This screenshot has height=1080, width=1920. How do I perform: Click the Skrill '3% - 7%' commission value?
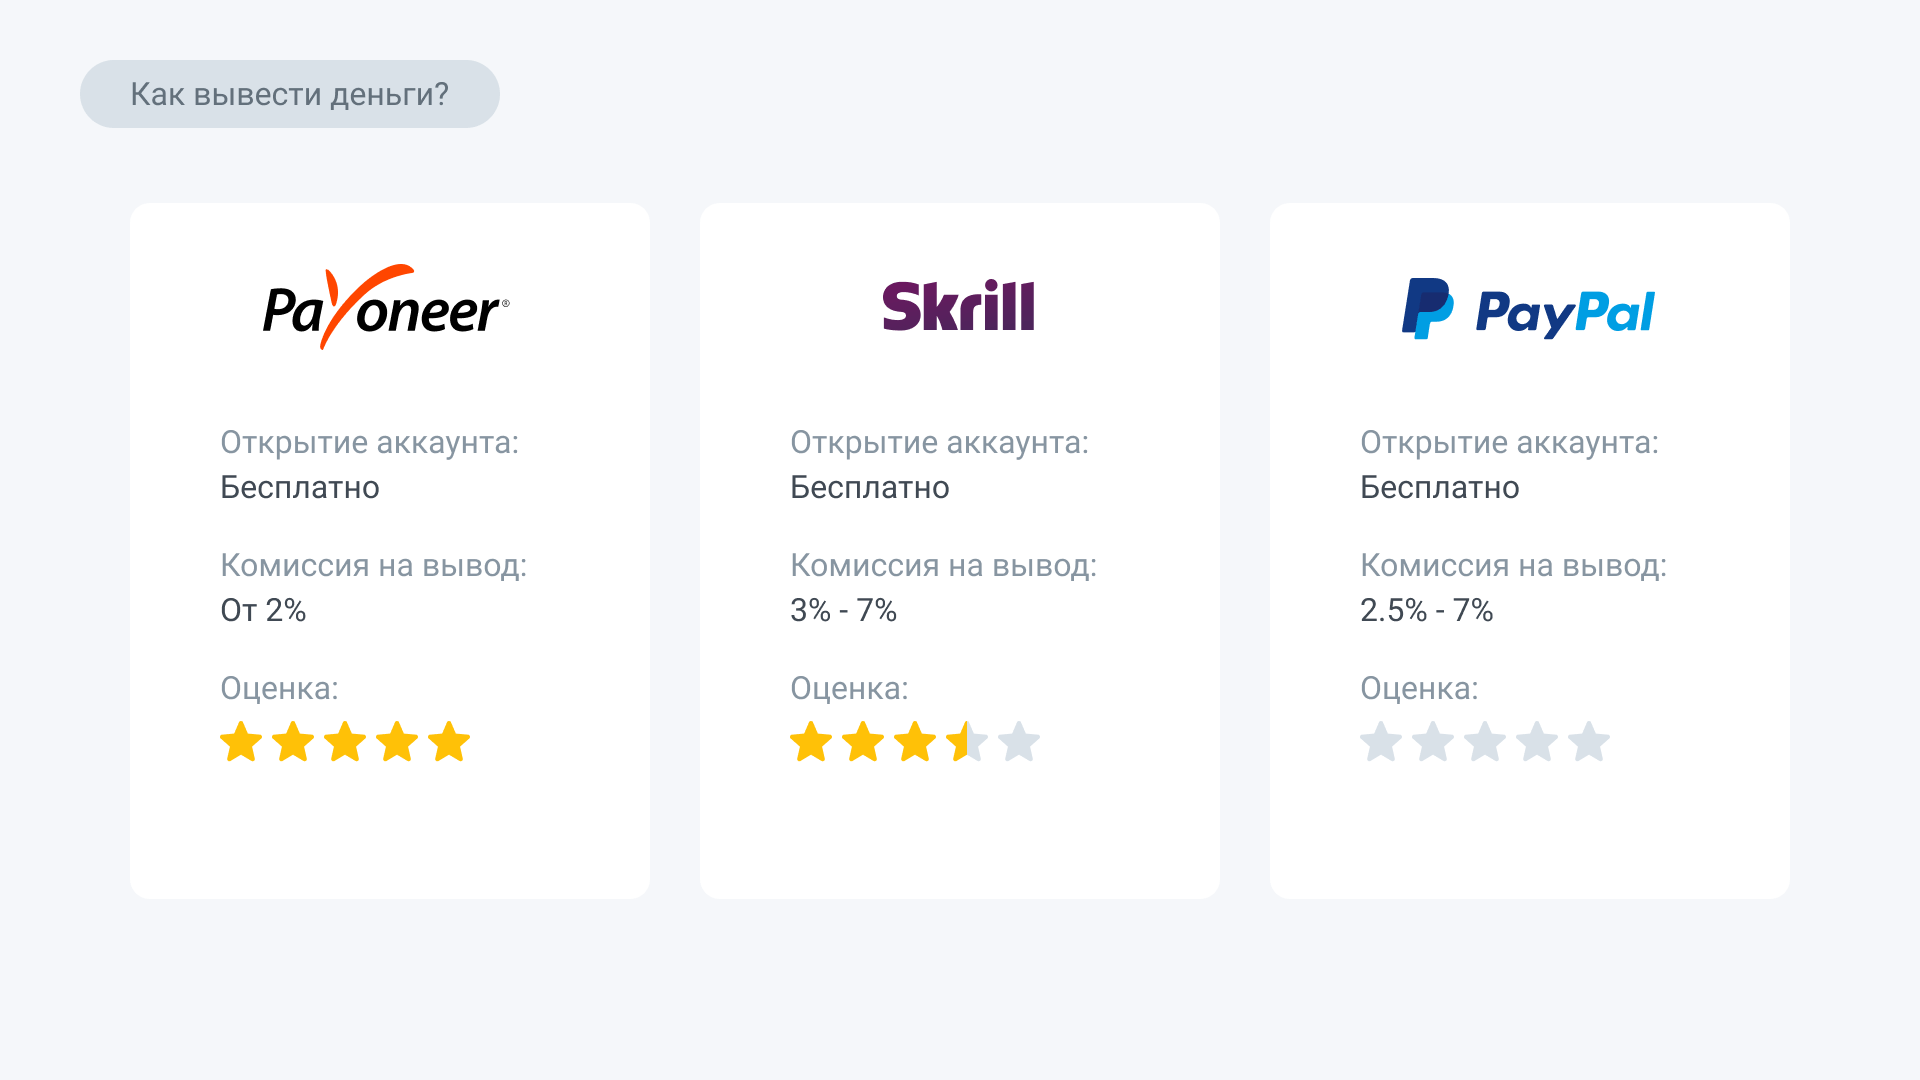843,610
